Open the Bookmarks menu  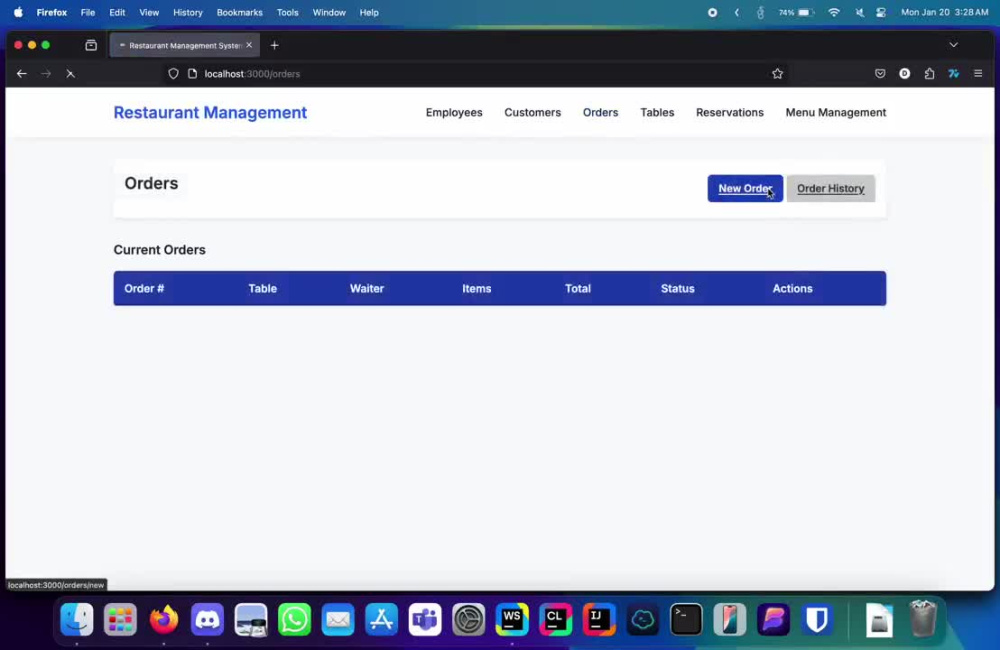(x=239, y=12)
